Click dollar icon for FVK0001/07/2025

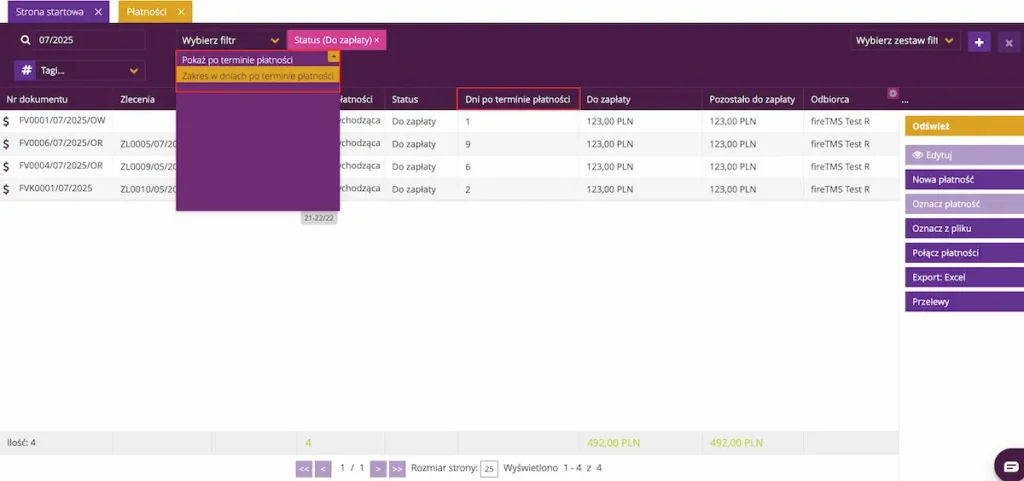pyautogui.click(x=7, y=189)
